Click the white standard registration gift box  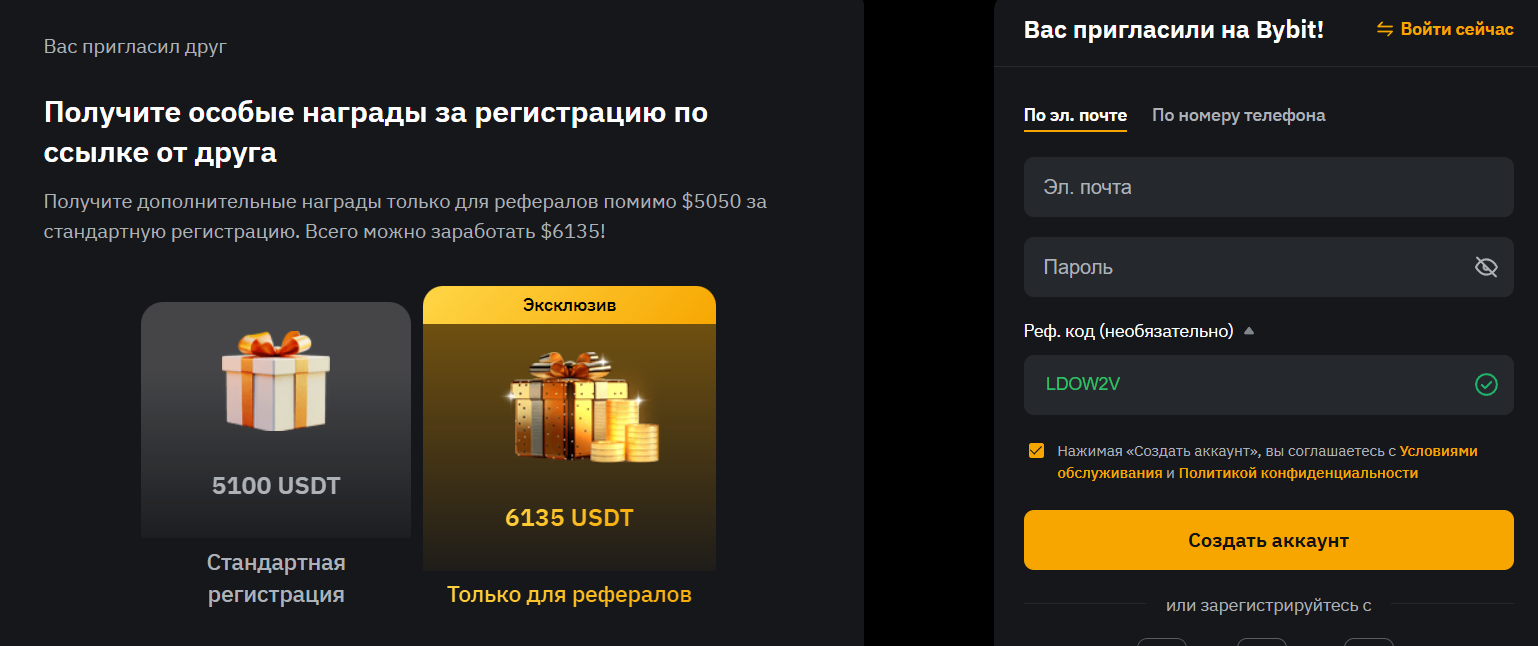point(275,381)
